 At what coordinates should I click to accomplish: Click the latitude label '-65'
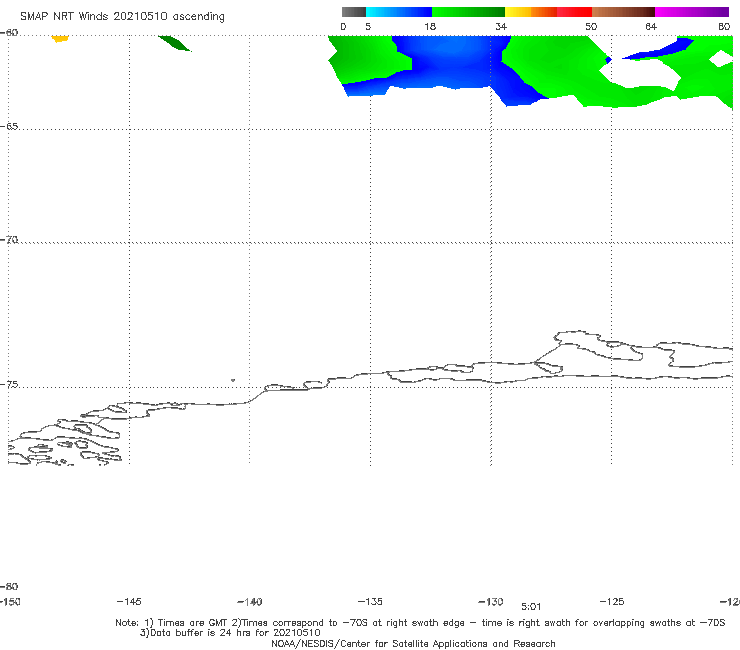pos(9,127)
